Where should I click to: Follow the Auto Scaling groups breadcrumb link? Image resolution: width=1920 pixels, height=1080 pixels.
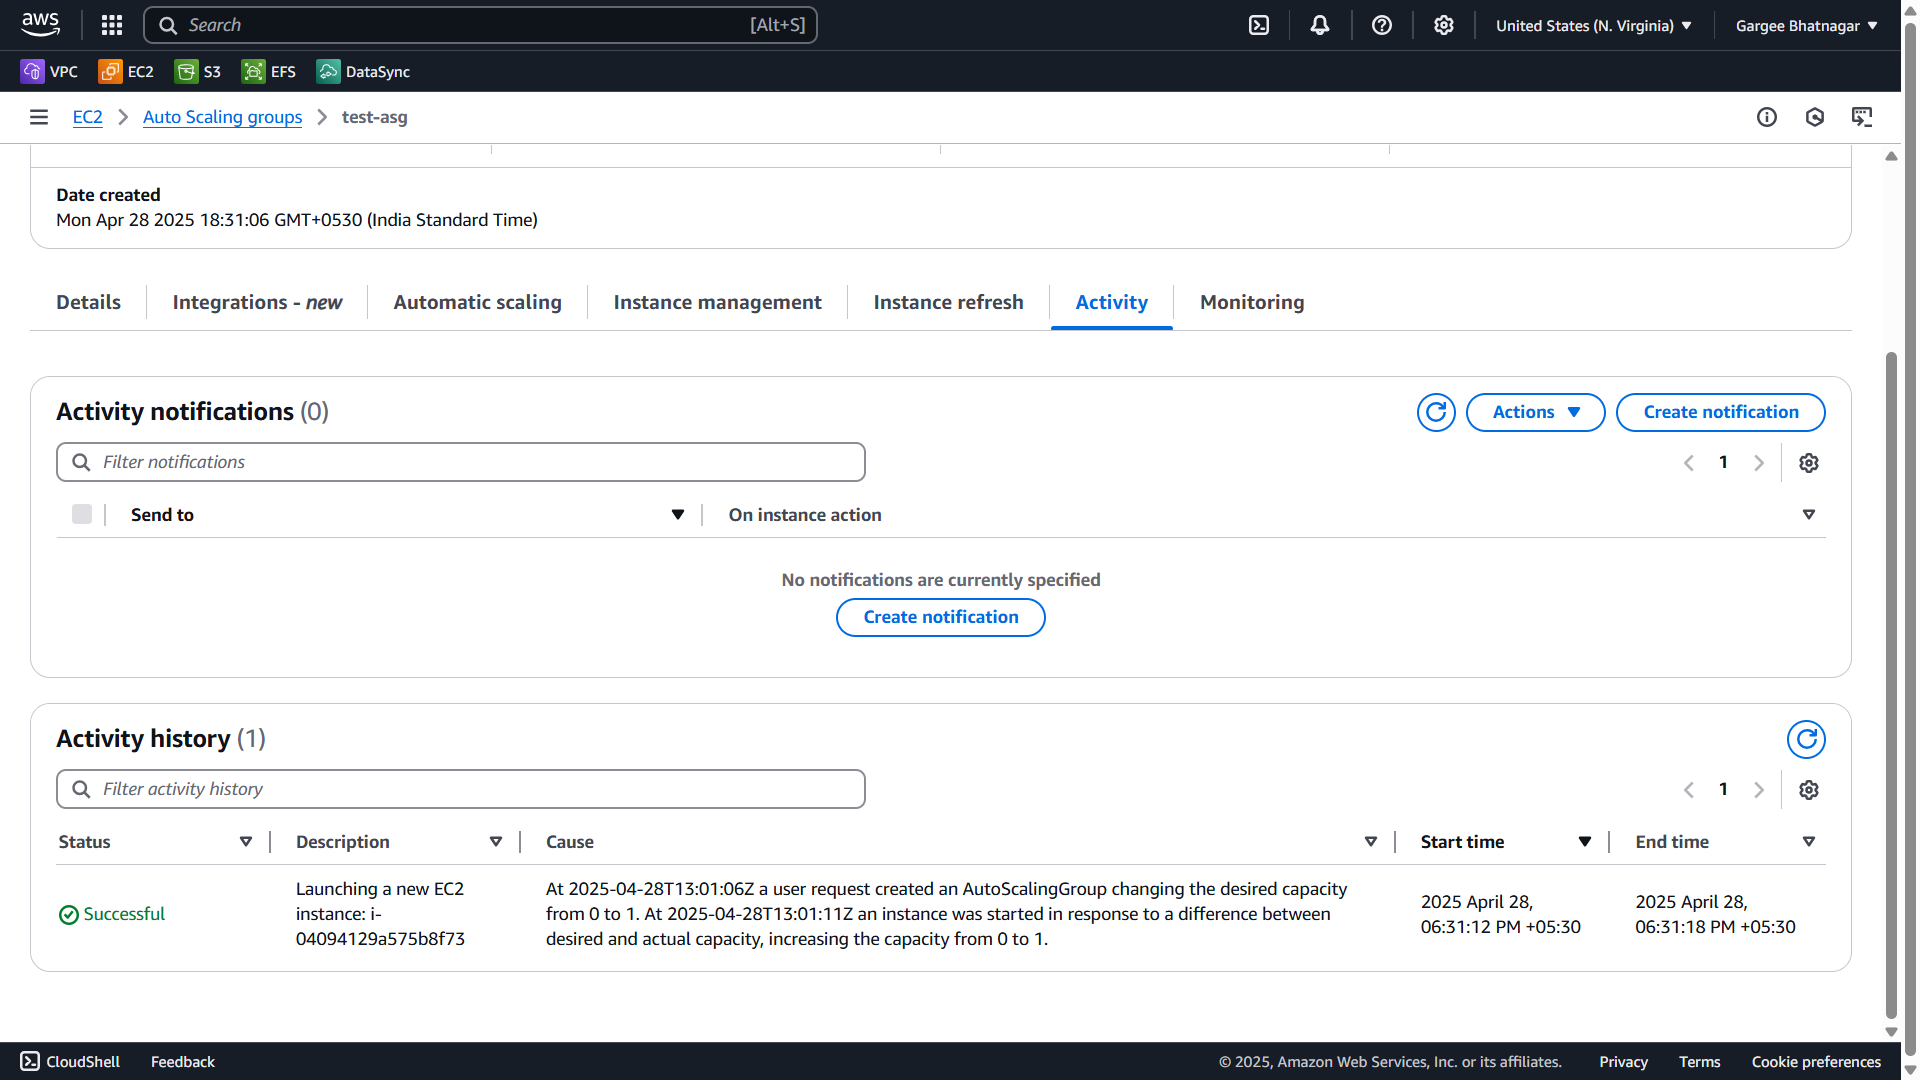222,117
